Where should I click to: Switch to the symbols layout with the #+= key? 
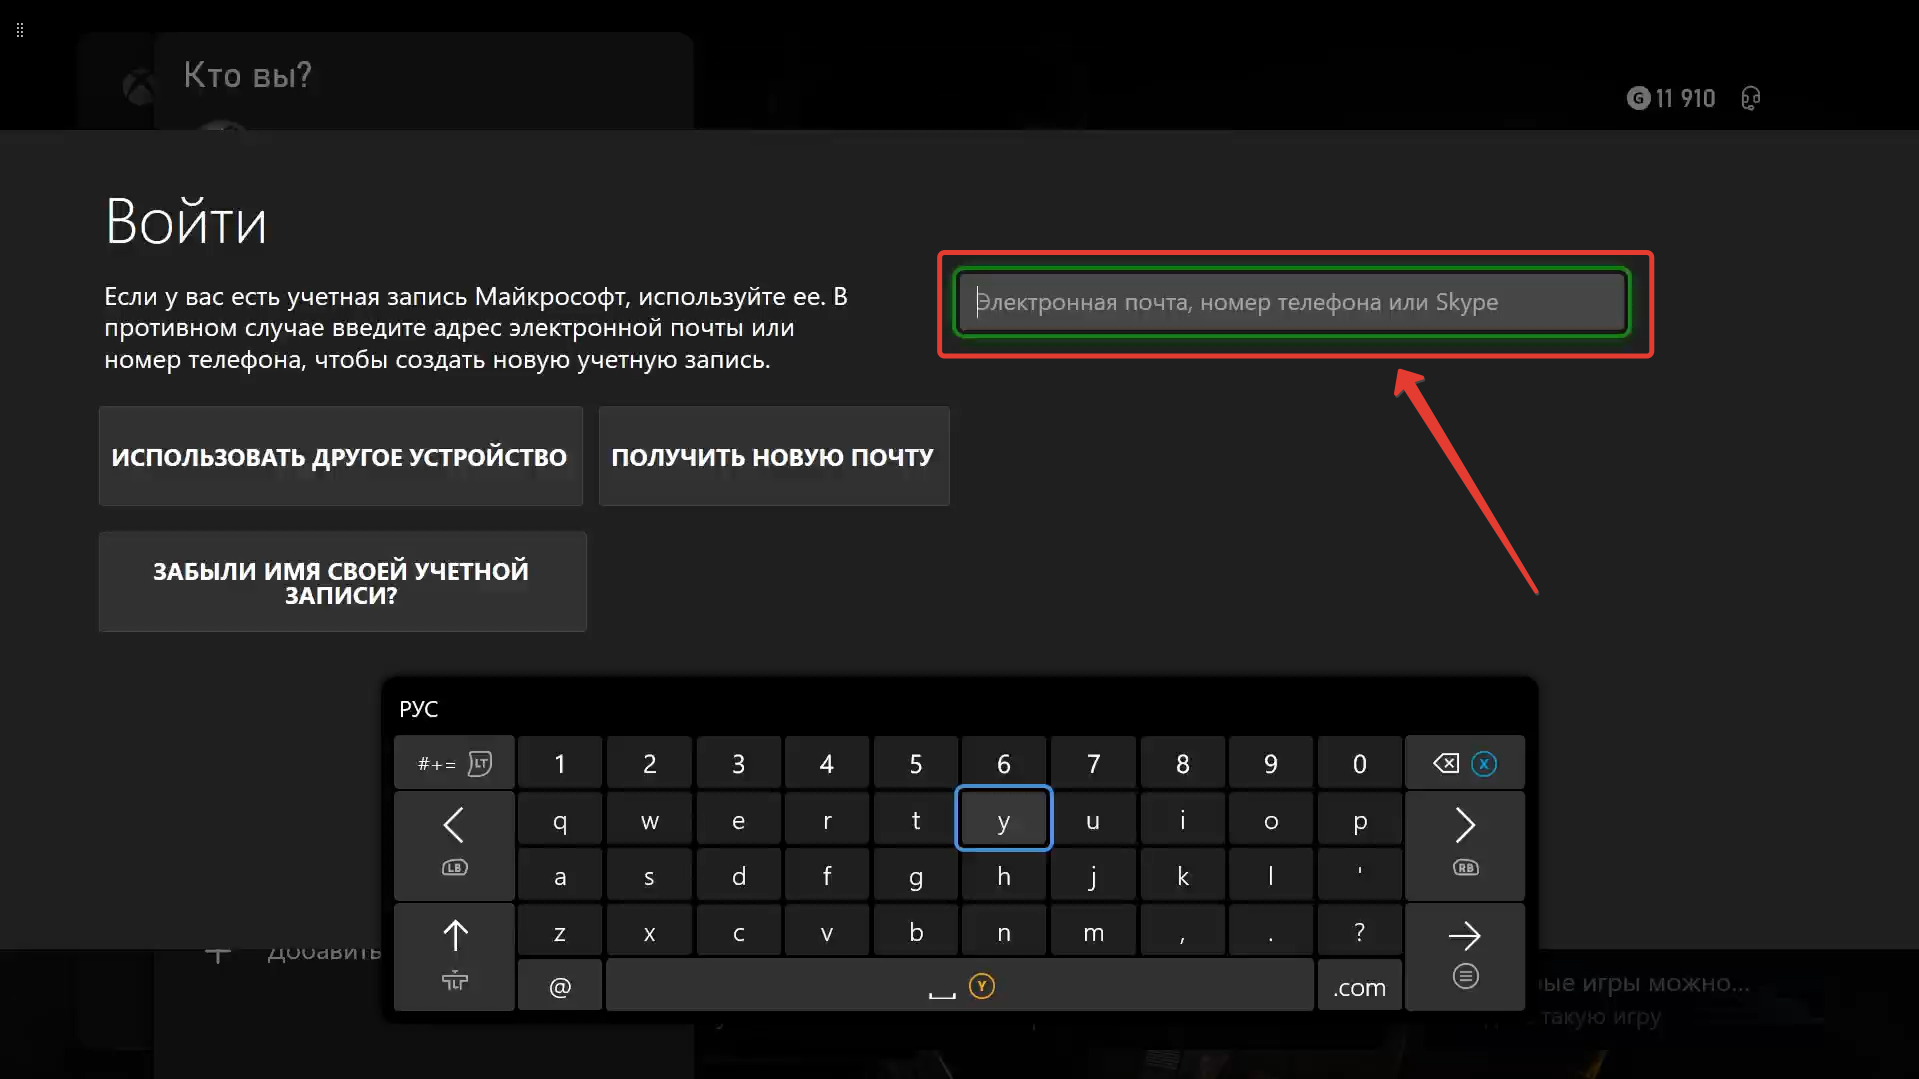pyautogui.click(x=454, y=764)
